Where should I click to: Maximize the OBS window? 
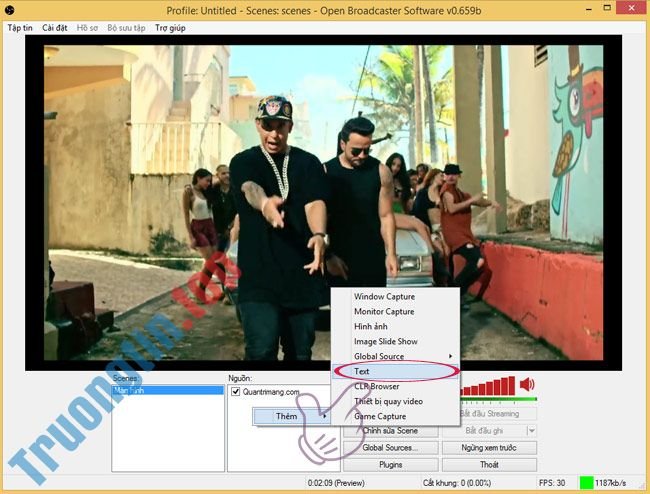(x=607, y=8)
